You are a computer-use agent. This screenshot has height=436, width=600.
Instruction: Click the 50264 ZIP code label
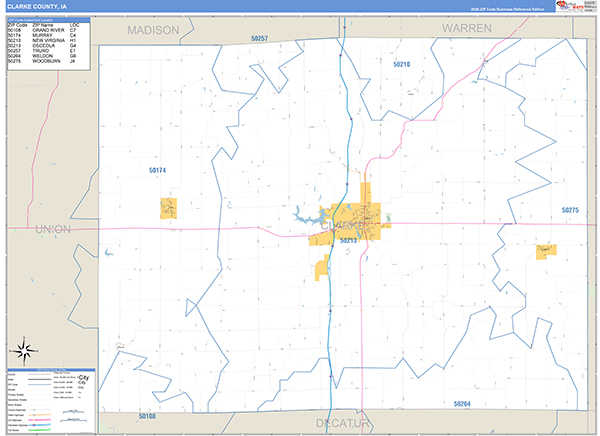coord(462,403)
